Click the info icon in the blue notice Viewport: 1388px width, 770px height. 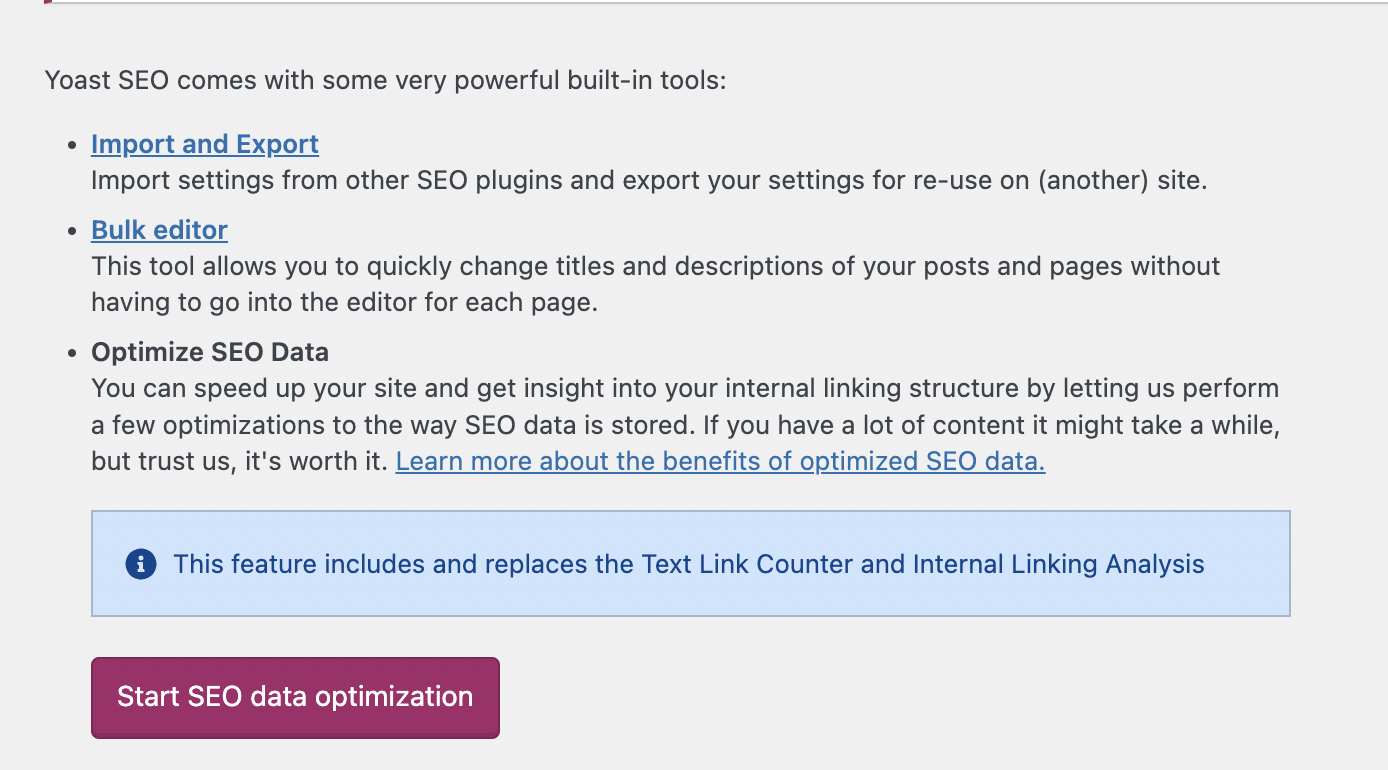pos(141,564)
